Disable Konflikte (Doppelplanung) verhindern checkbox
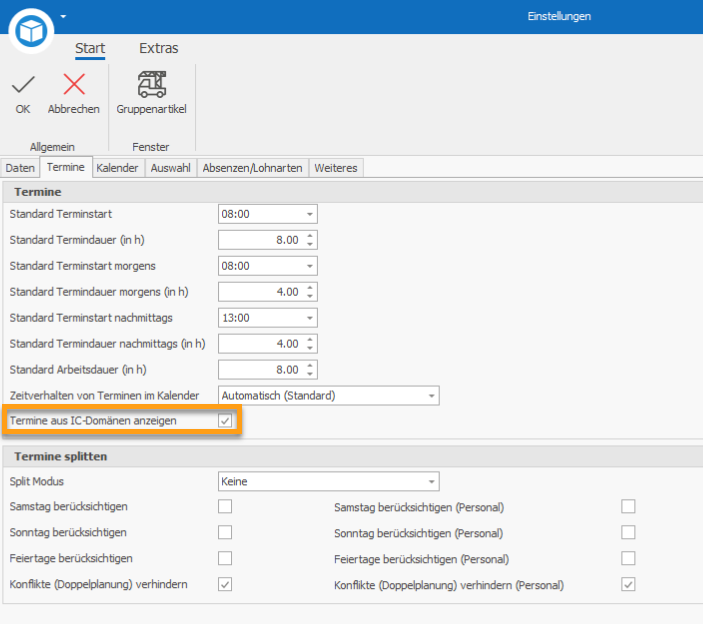This screenshot has height=624, width=703. pyautogui.click(x=225, y=584)
